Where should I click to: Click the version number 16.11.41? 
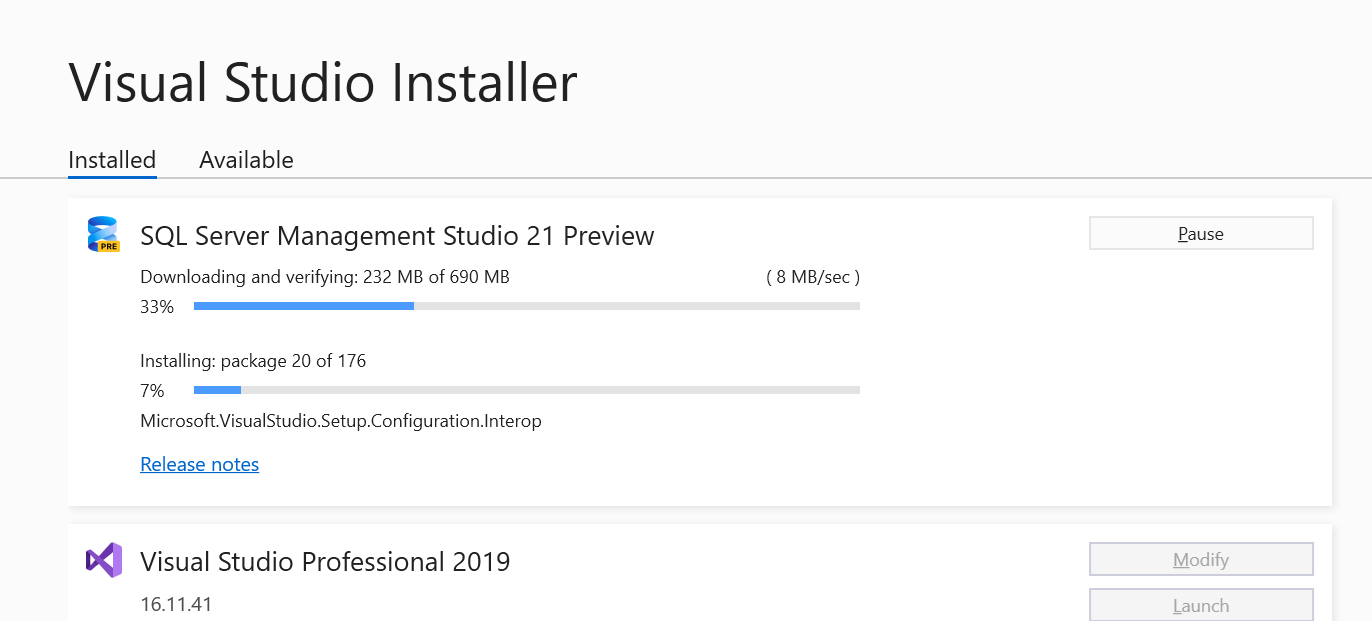[176, 604]
